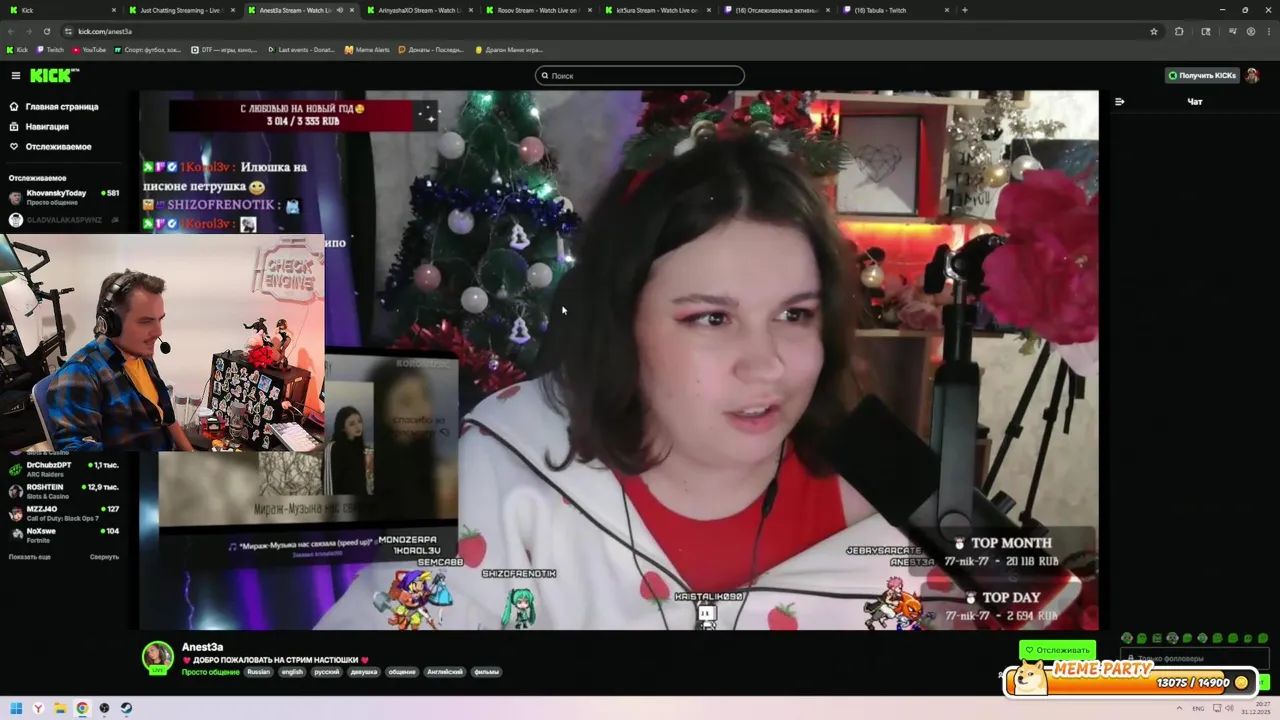Open browser extensions puzzle icon

[1179, 31]
